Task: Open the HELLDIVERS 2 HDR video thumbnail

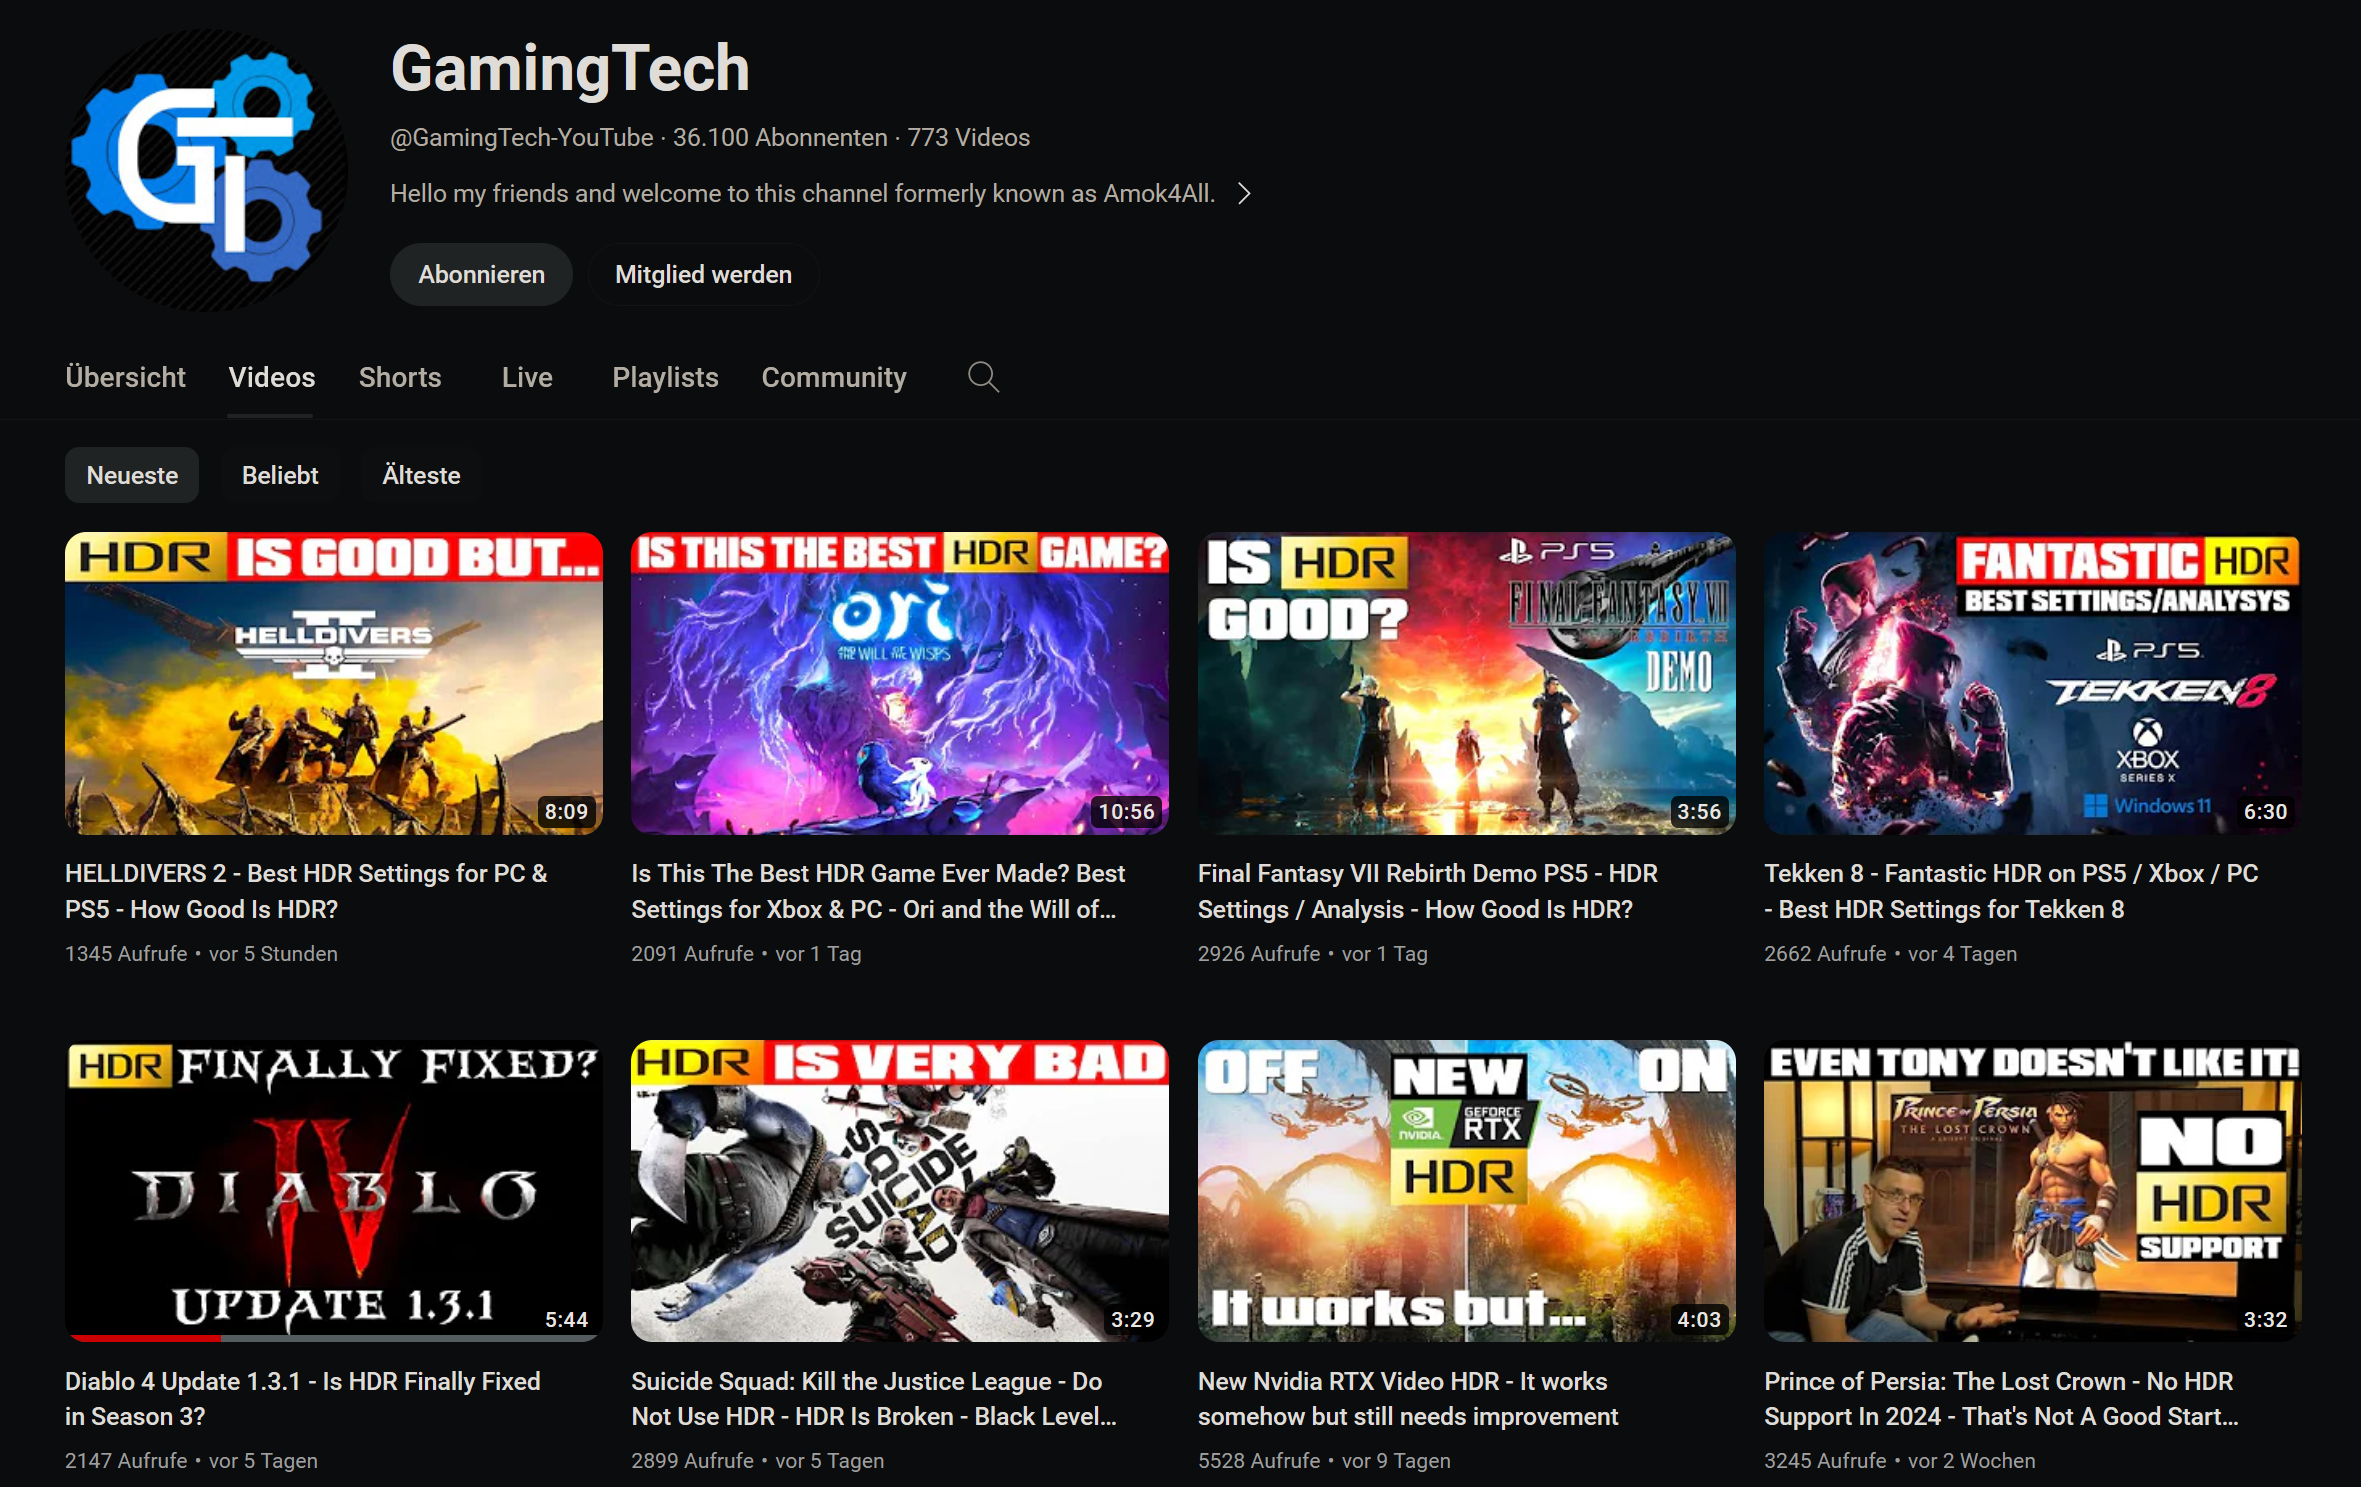Action: [x=334, y=683]
